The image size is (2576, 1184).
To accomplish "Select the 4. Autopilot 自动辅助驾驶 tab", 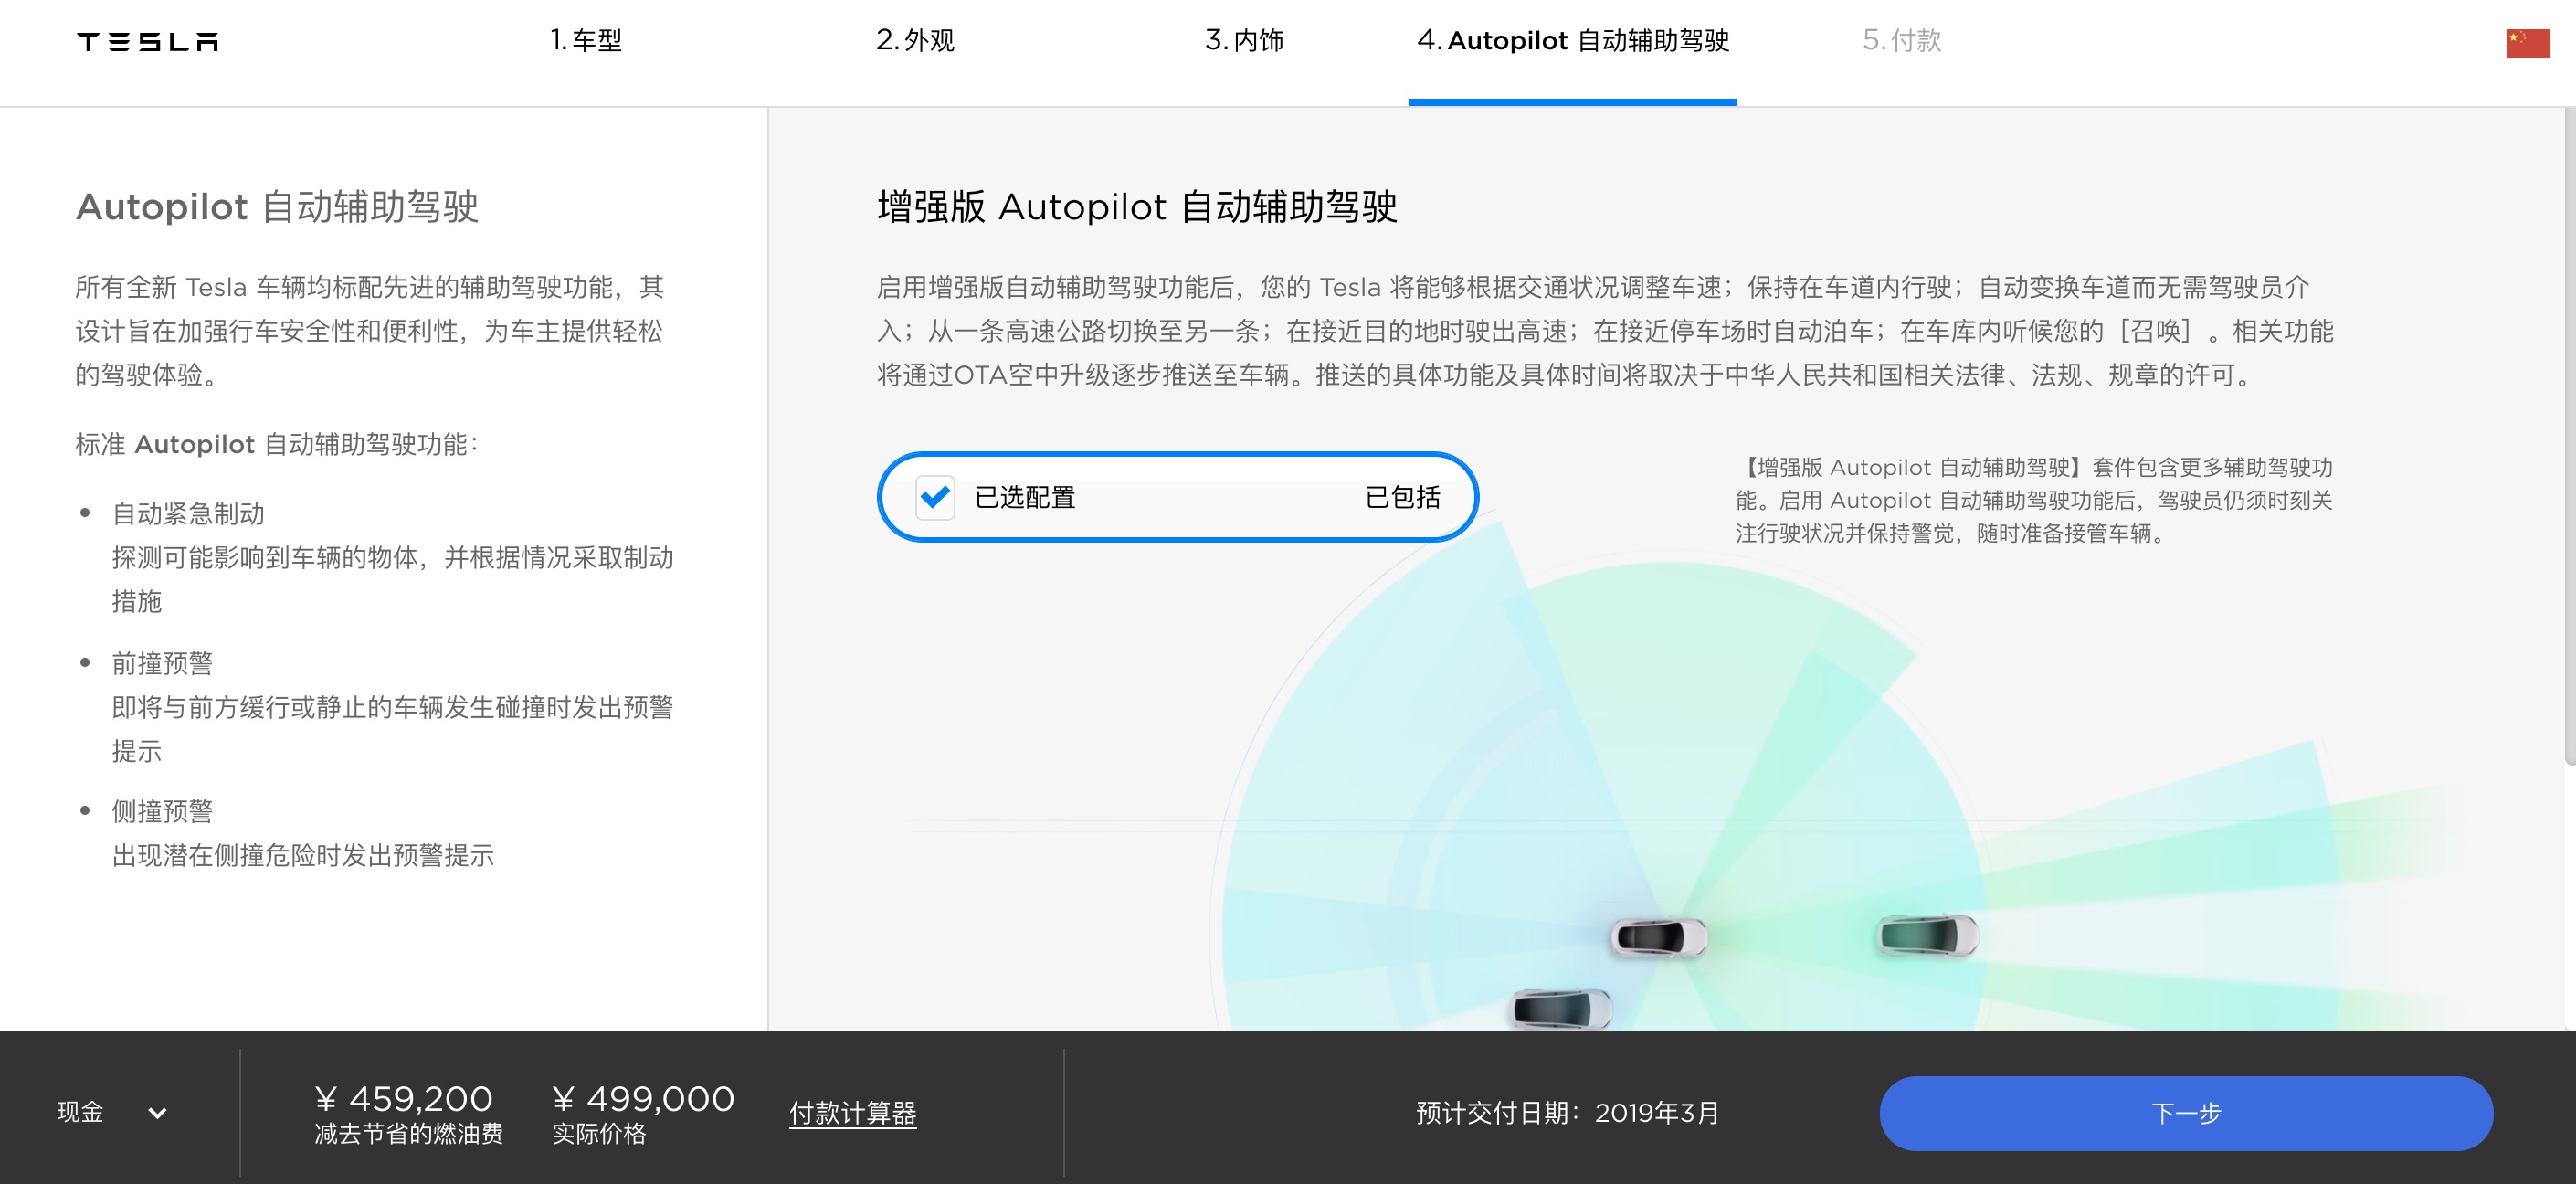I will 1572,41.
